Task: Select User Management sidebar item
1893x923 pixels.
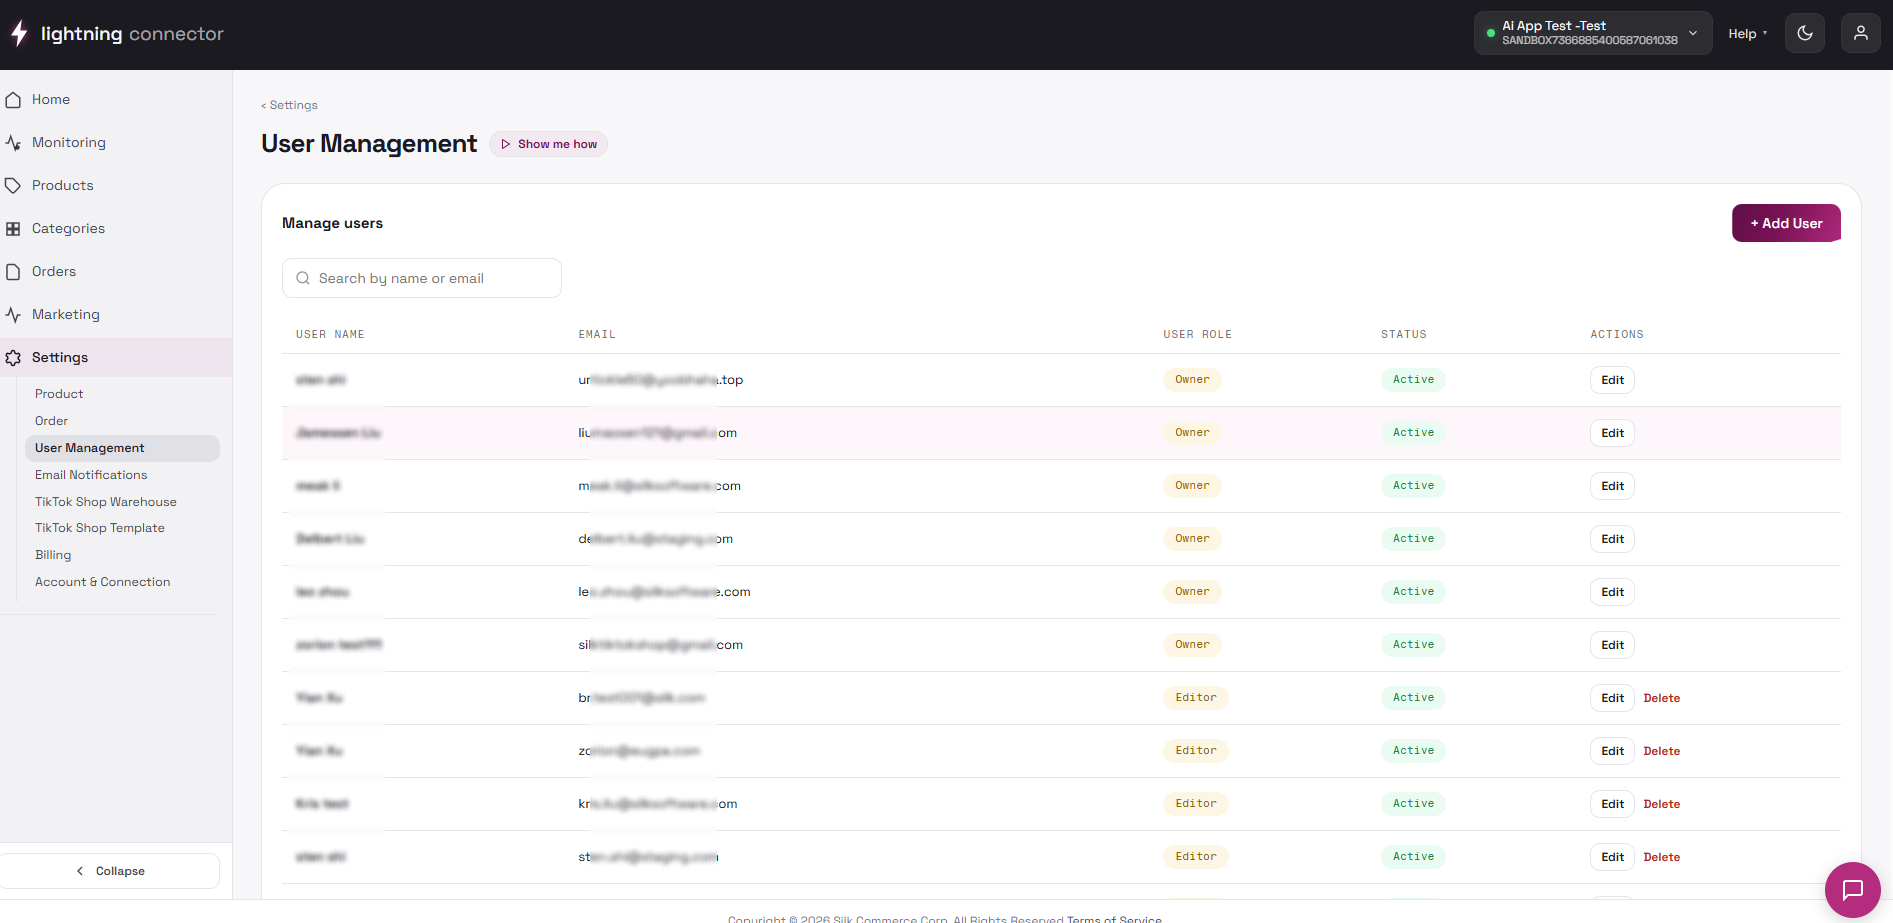Action: (x=122, y=448)
